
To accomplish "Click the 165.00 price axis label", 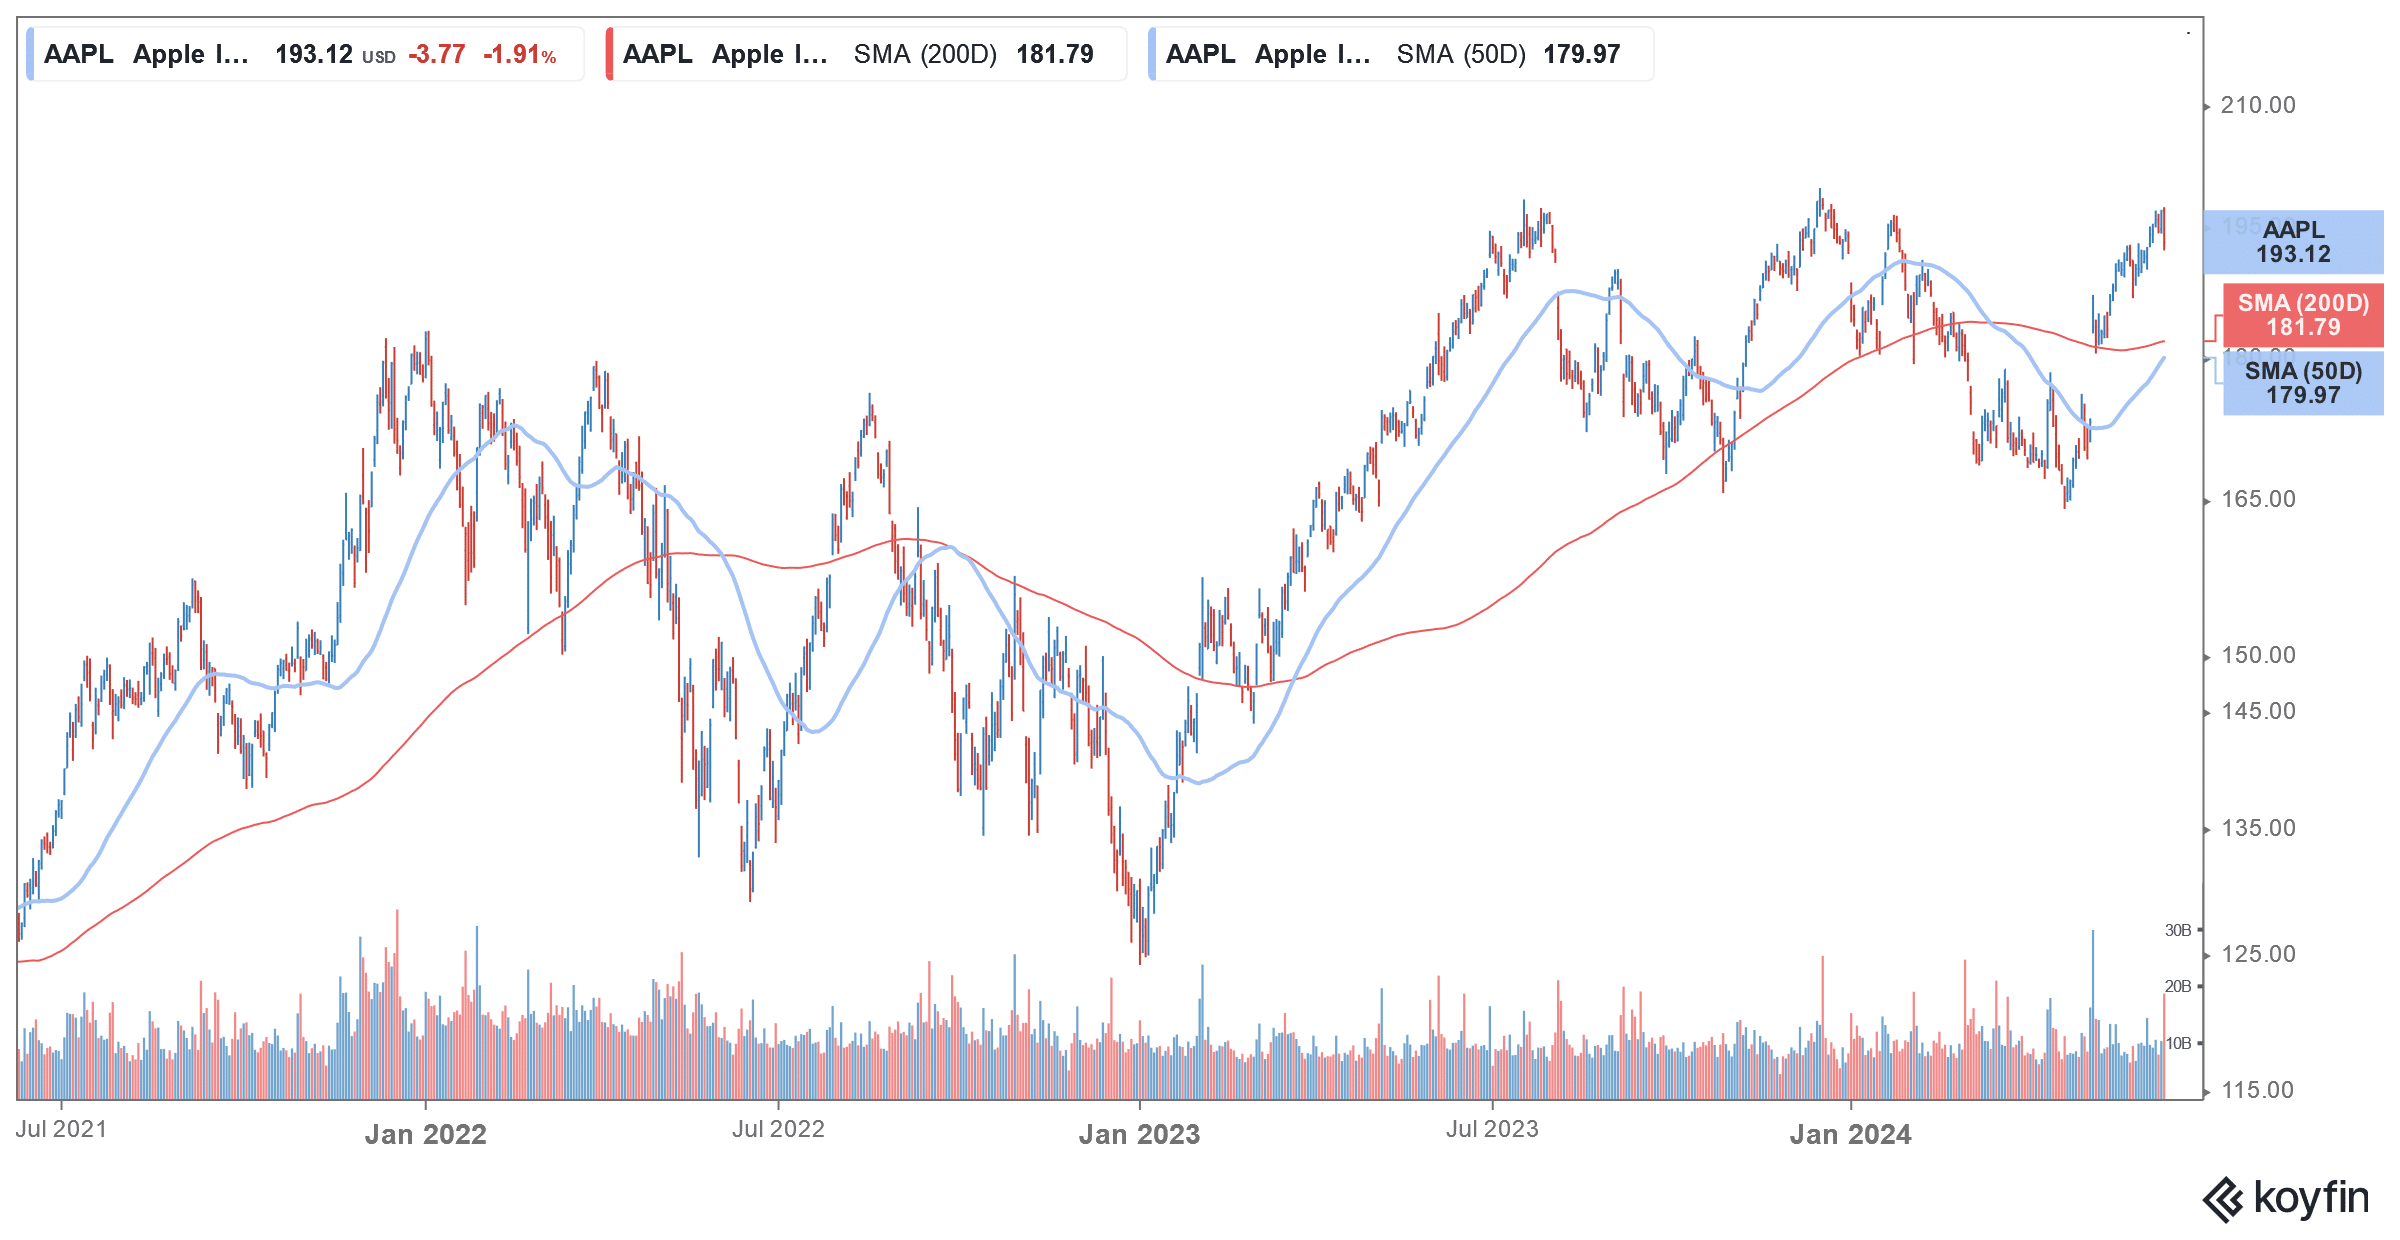I will (2258, 499).
